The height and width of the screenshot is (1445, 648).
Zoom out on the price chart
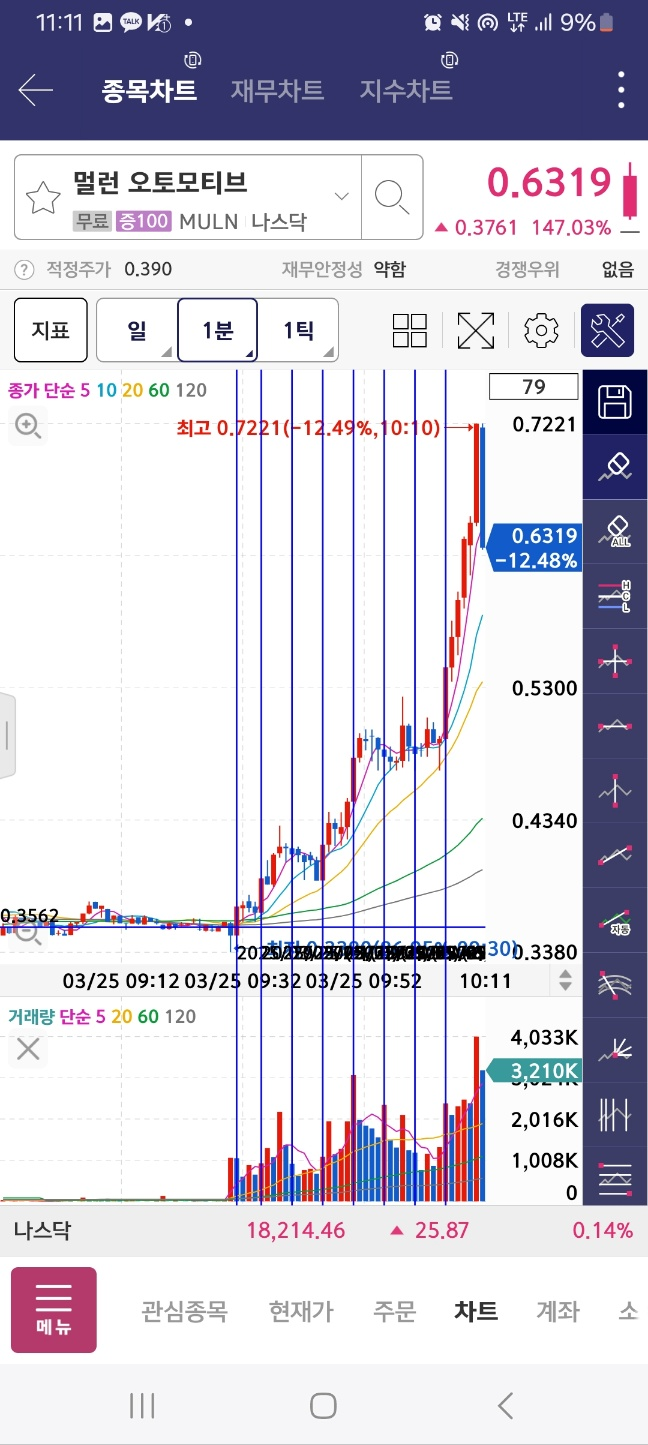coord(27,932)
